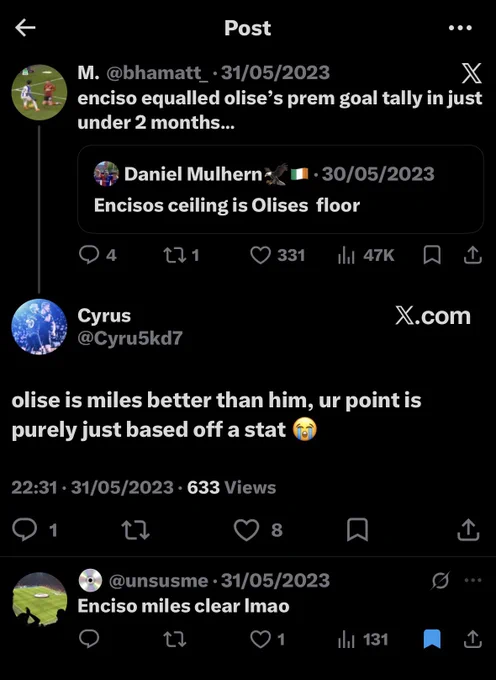Open the @unsusme username link
496x680 pixels.
[x=158, y=581]
